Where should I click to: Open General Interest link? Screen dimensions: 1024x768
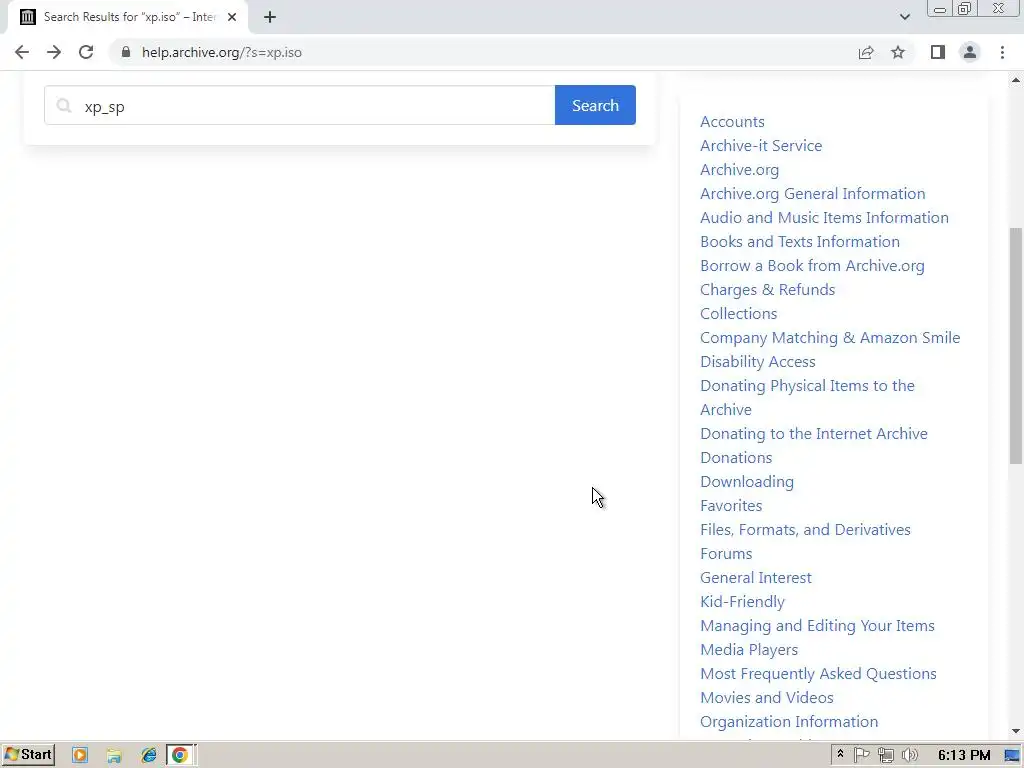(x=756, y=578)
